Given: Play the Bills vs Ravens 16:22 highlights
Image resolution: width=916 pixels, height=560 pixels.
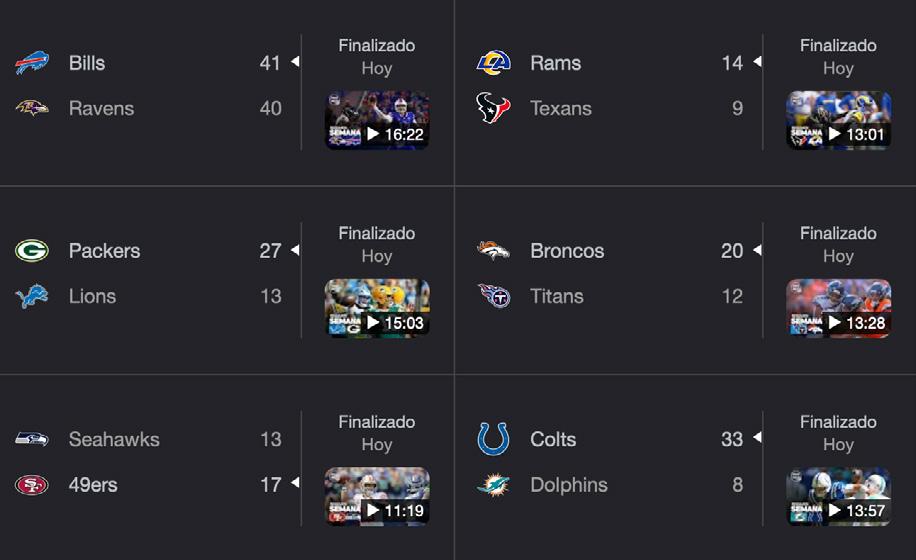Looking at the screenshot, I should pos(377,121).
